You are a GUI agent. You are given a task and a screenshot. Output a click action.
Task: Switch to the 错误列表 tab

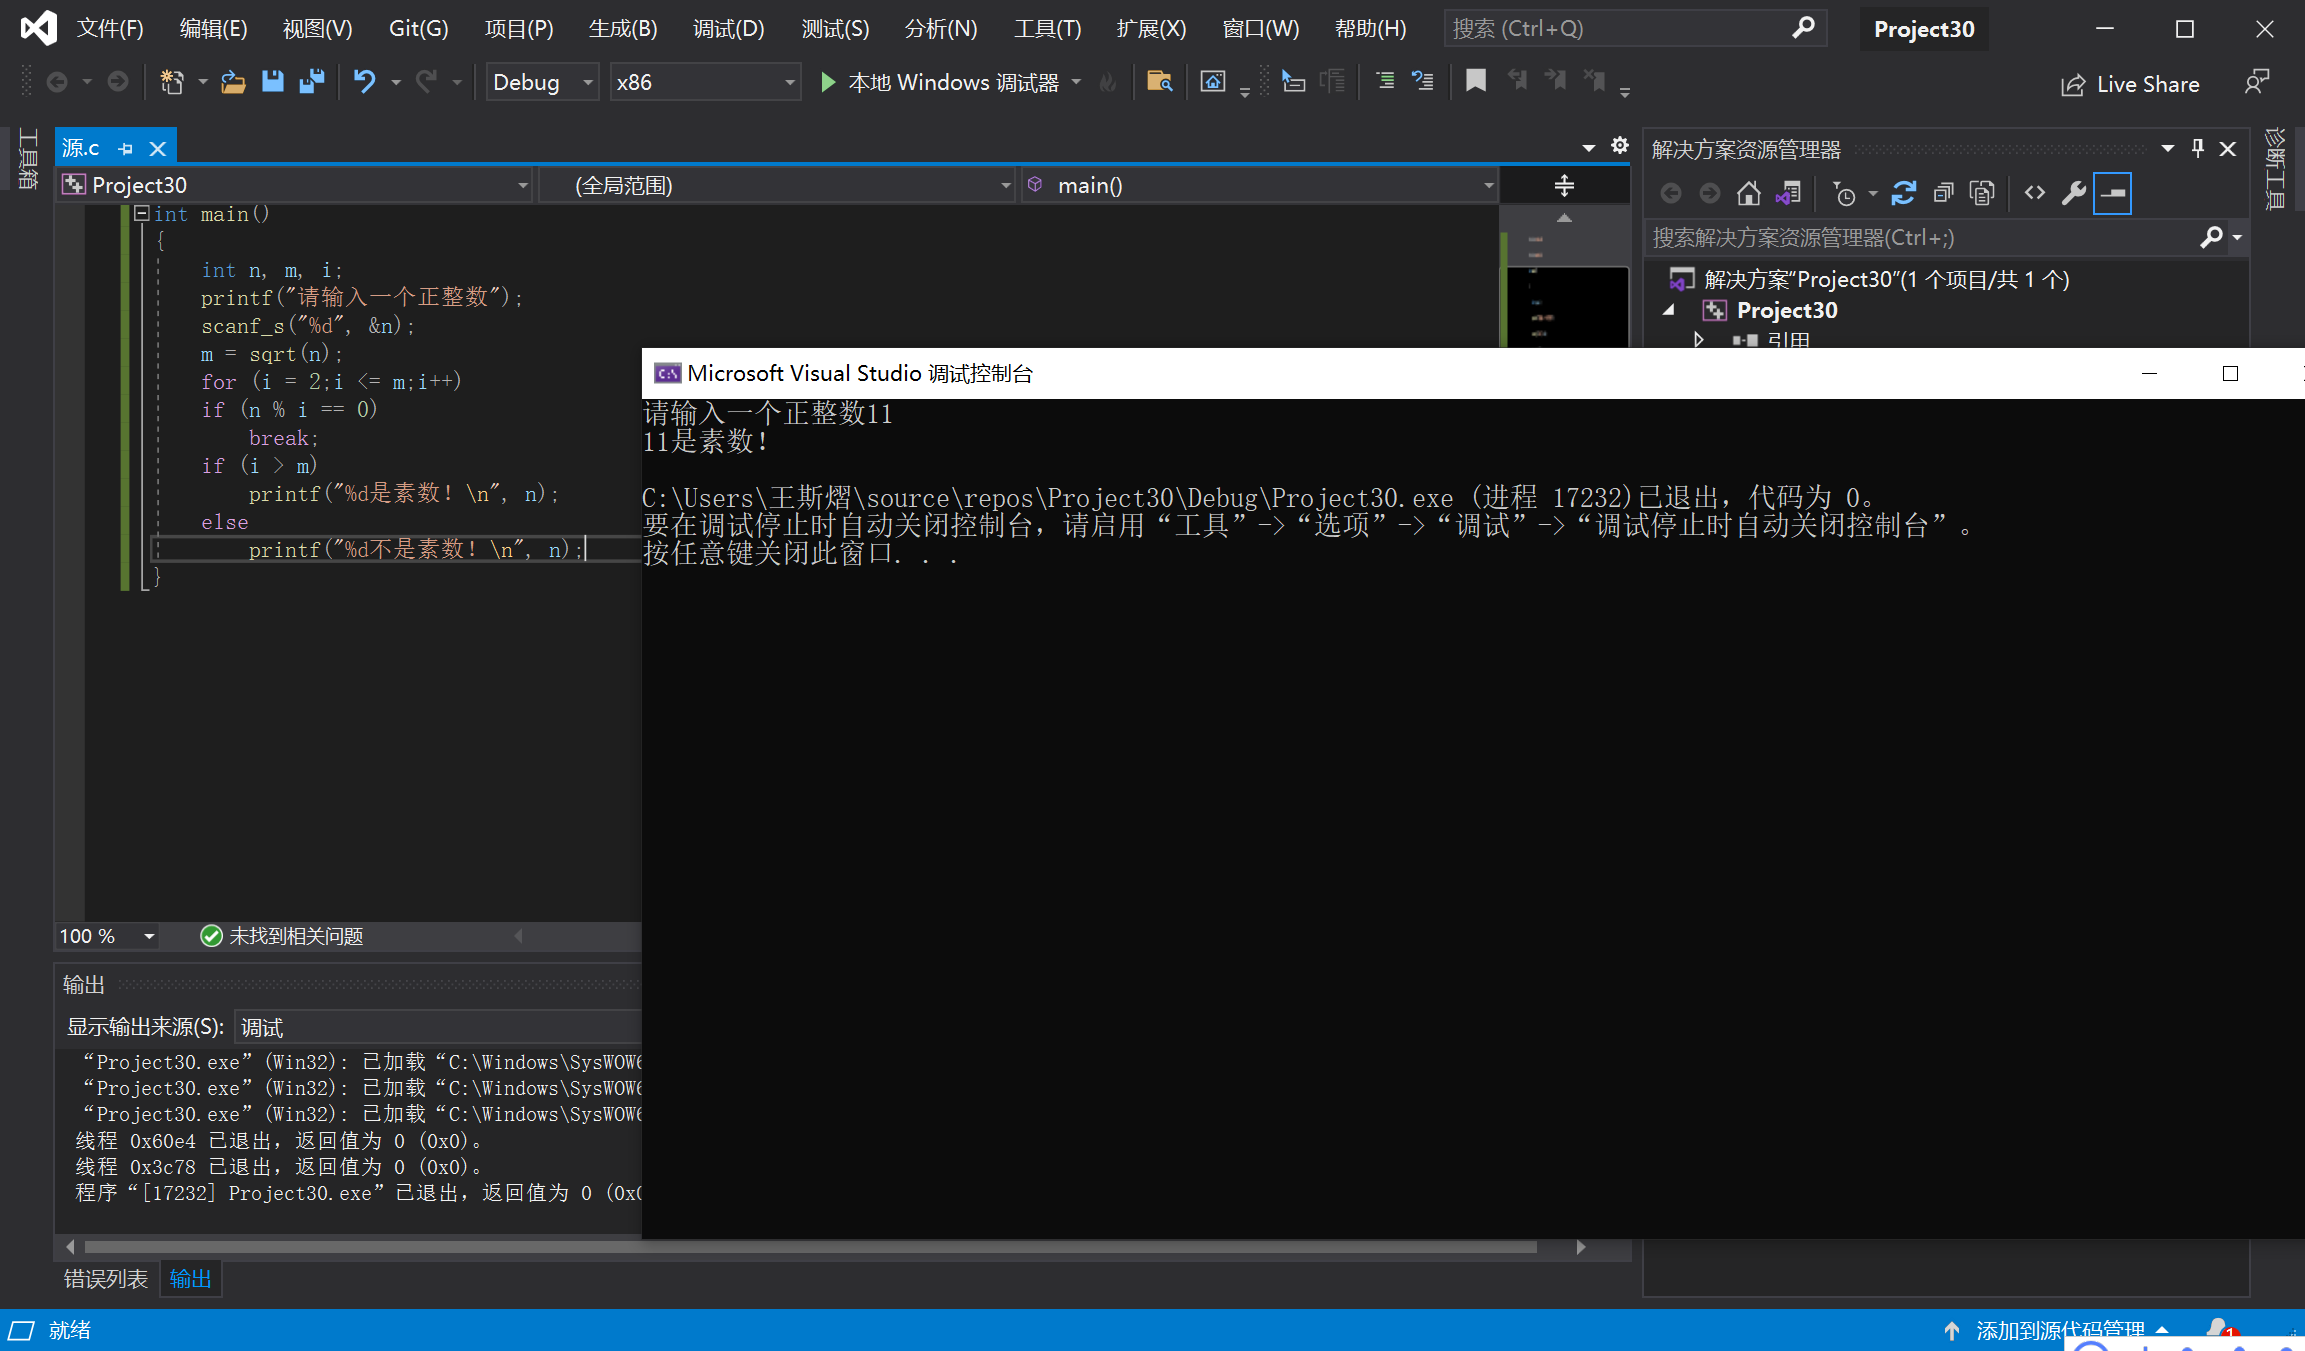(105, 1279)
